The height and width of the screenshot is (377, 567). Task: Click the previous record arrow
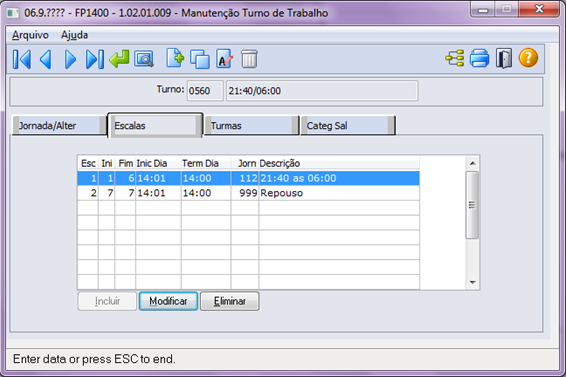[46, 59]
